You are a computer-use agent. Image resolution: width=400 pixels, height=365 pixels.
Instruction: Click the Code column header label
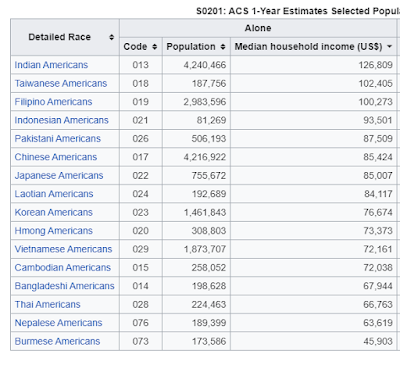click(x=135, y=47)
